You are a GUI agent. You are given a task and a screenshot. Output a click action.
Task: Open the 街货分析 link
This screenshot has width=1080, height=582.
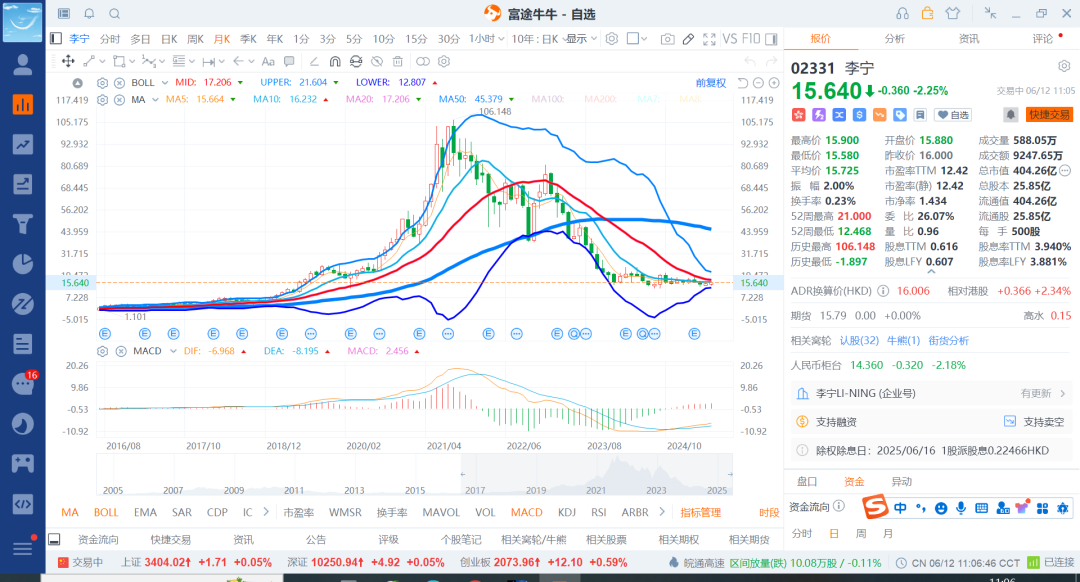[x=948, y=340]
